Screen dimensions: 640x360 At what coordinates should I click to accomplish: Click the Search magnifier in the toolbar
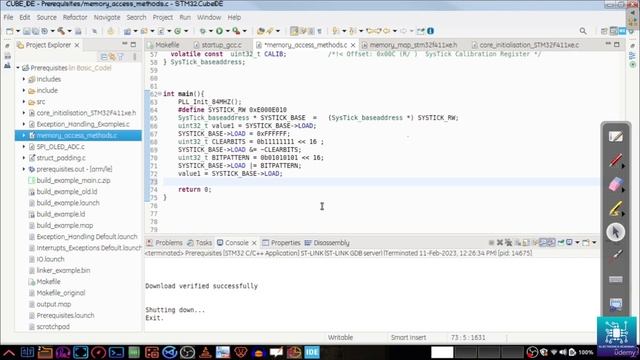pyautogui.click(x=583, y=31)
